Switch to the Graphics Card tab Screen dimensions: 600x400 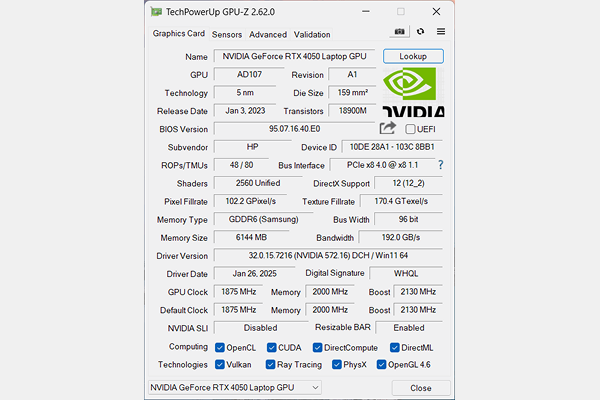click(x=179, y=34)
